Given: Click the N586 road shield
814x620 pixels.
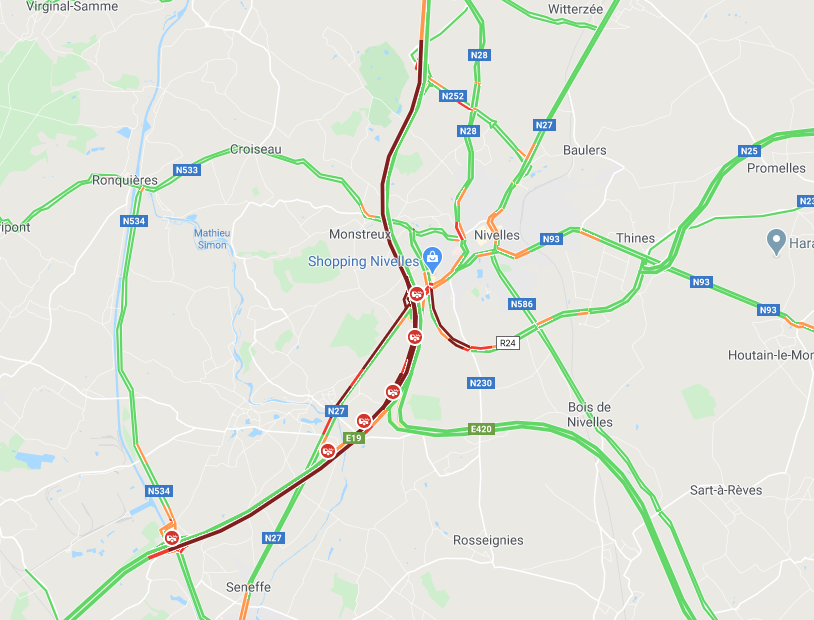Looking at the screenshot, I should [x=522, y=304].
